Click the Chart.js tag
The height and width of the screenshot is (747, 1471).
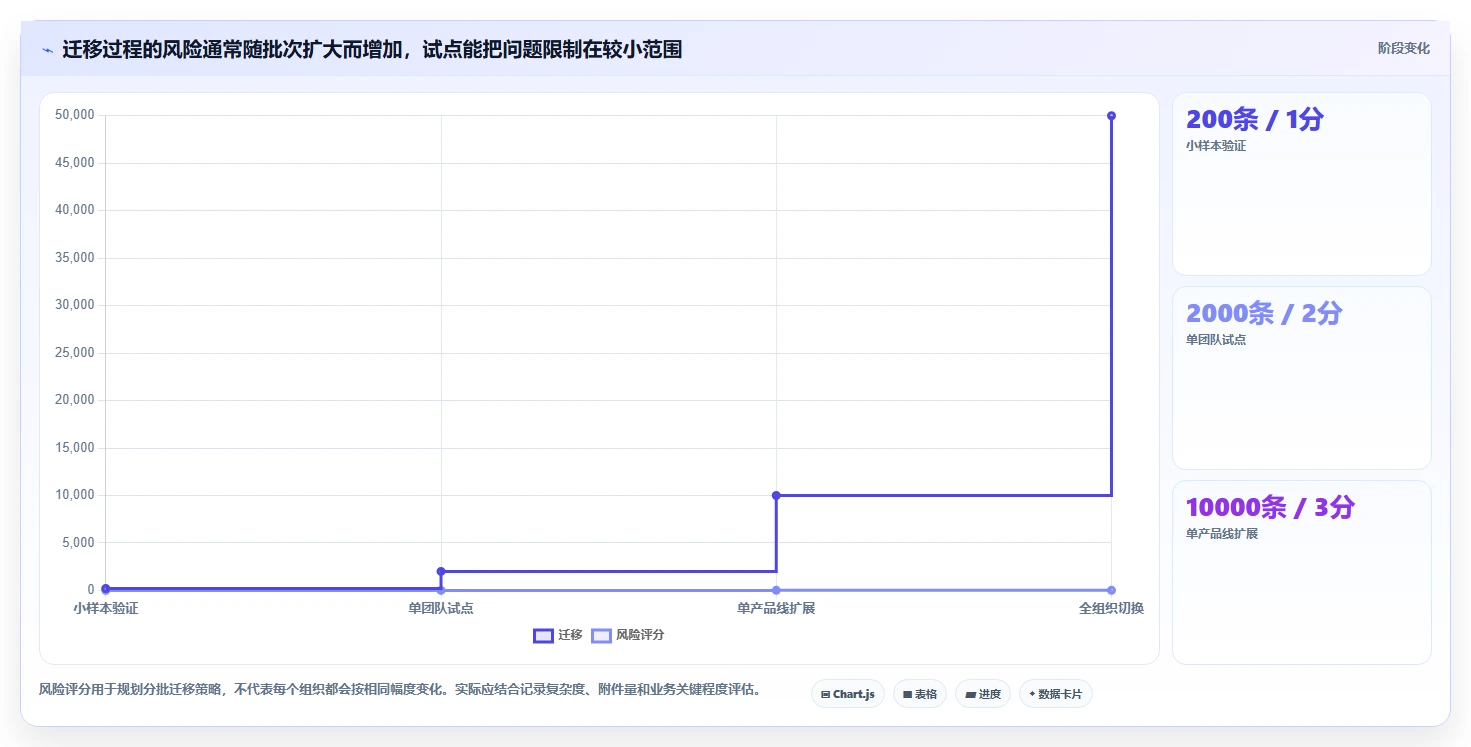[847, 694]
